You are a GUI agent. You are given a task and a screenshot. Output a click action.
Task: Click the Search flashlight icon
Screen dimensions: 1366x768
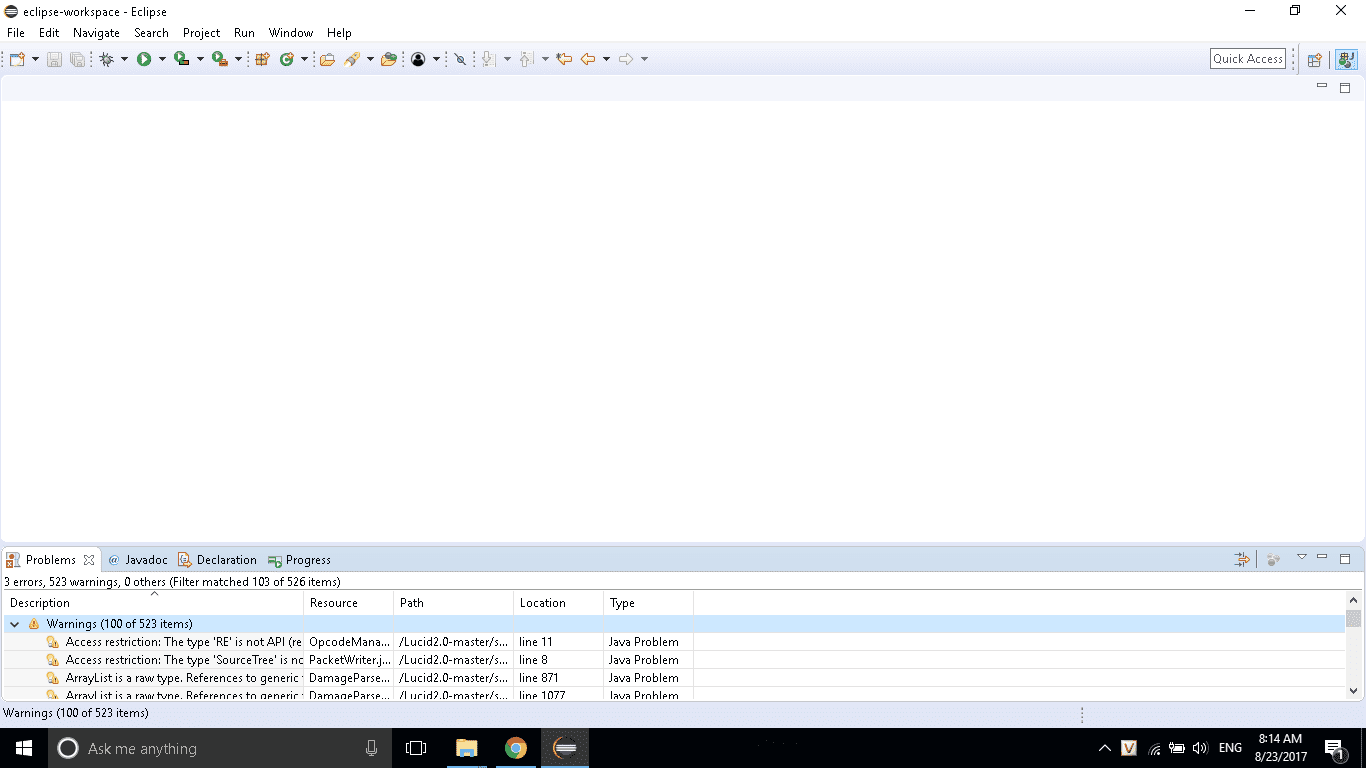point(352,59)
